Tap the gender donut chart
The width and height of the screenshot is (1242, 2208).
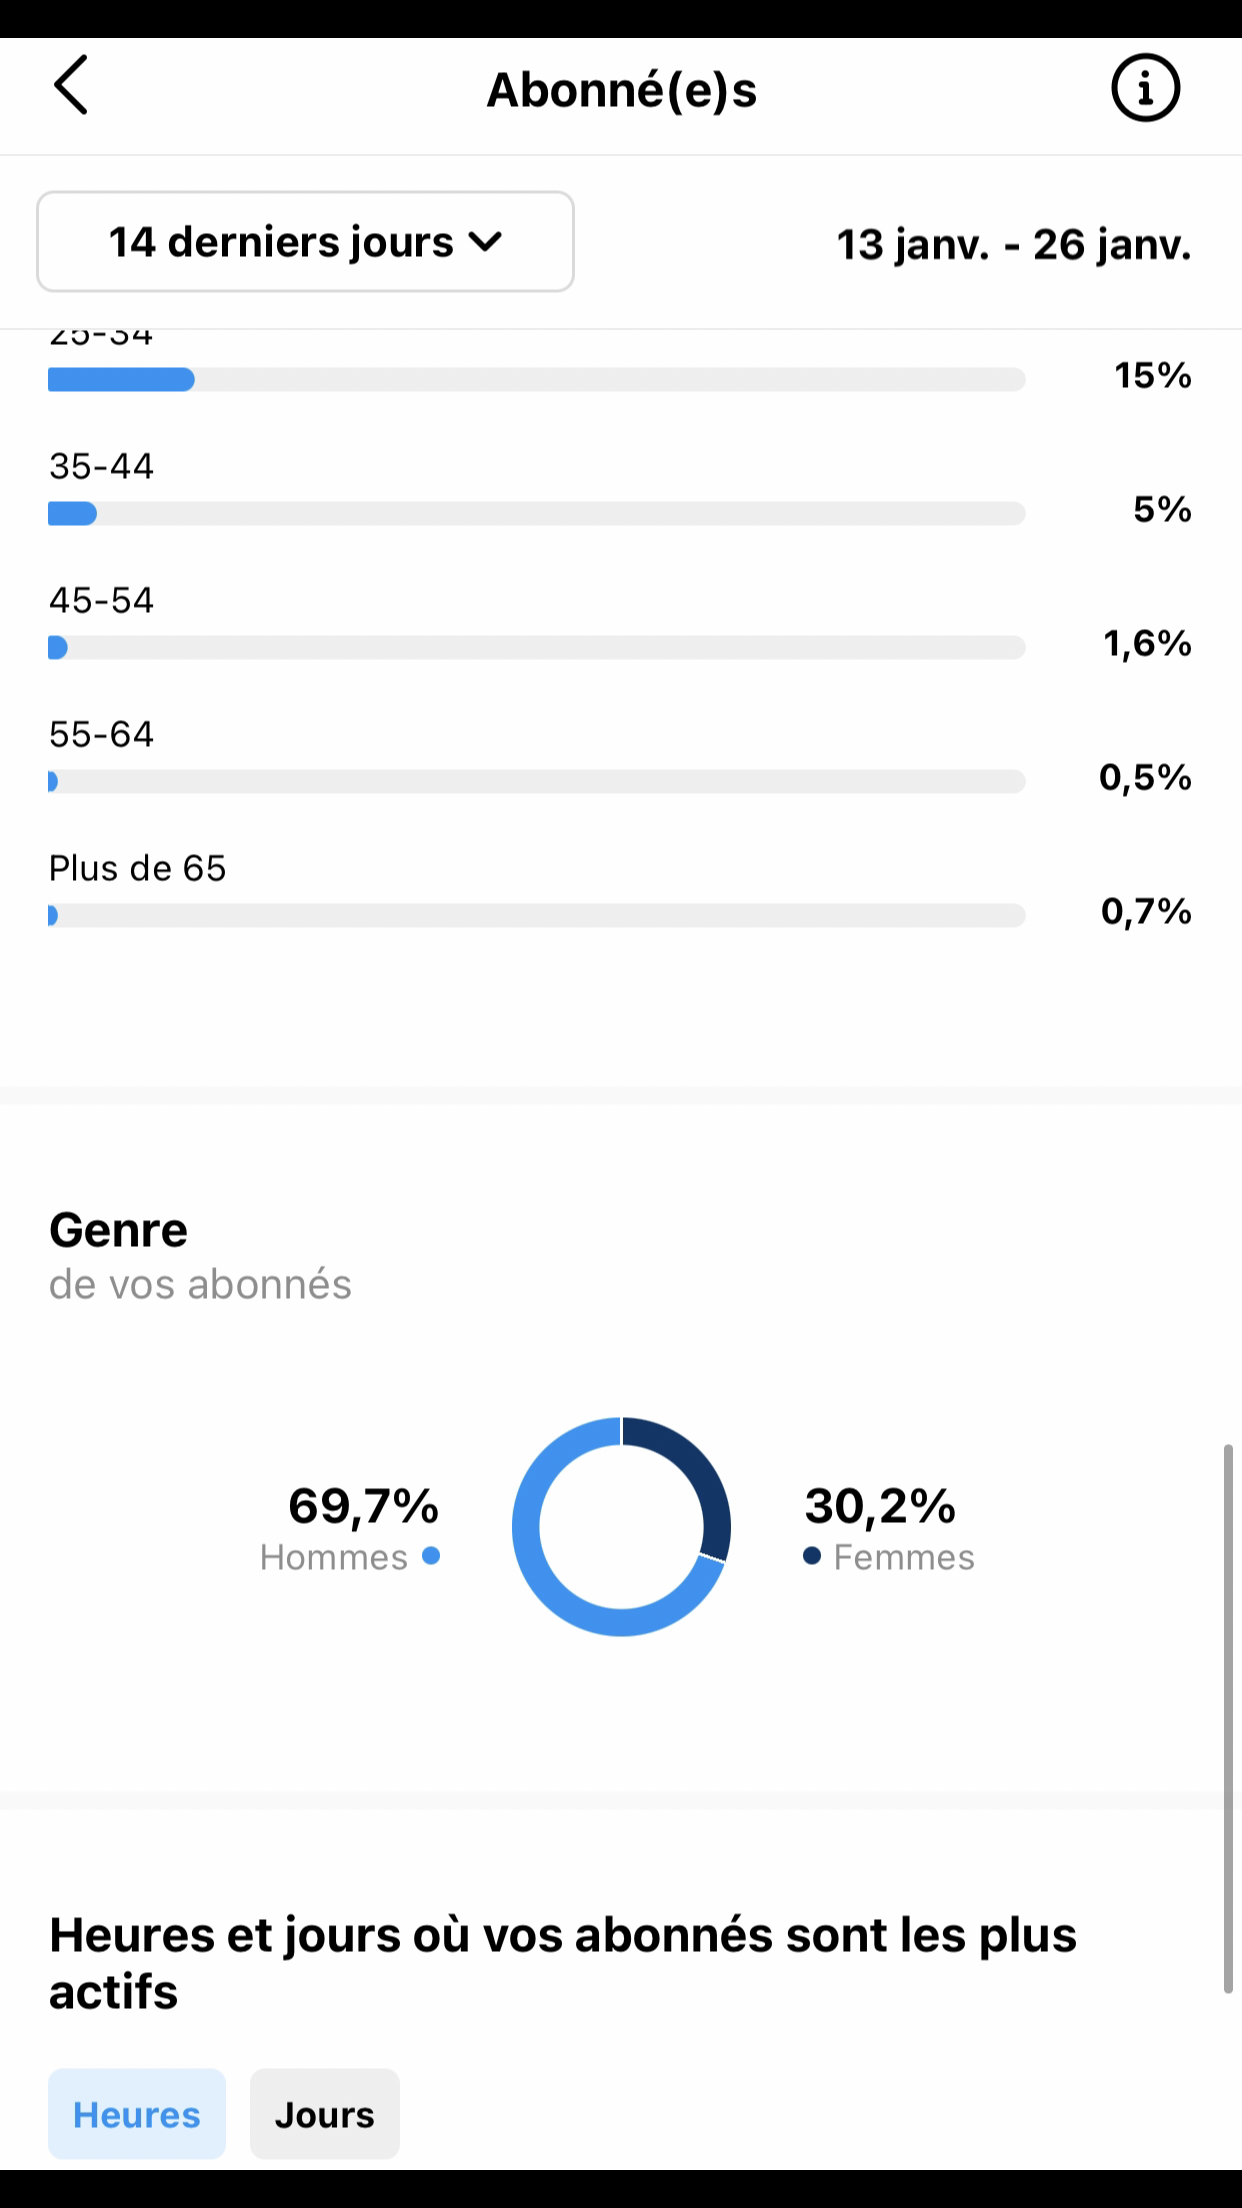[x=621, y=1527]
